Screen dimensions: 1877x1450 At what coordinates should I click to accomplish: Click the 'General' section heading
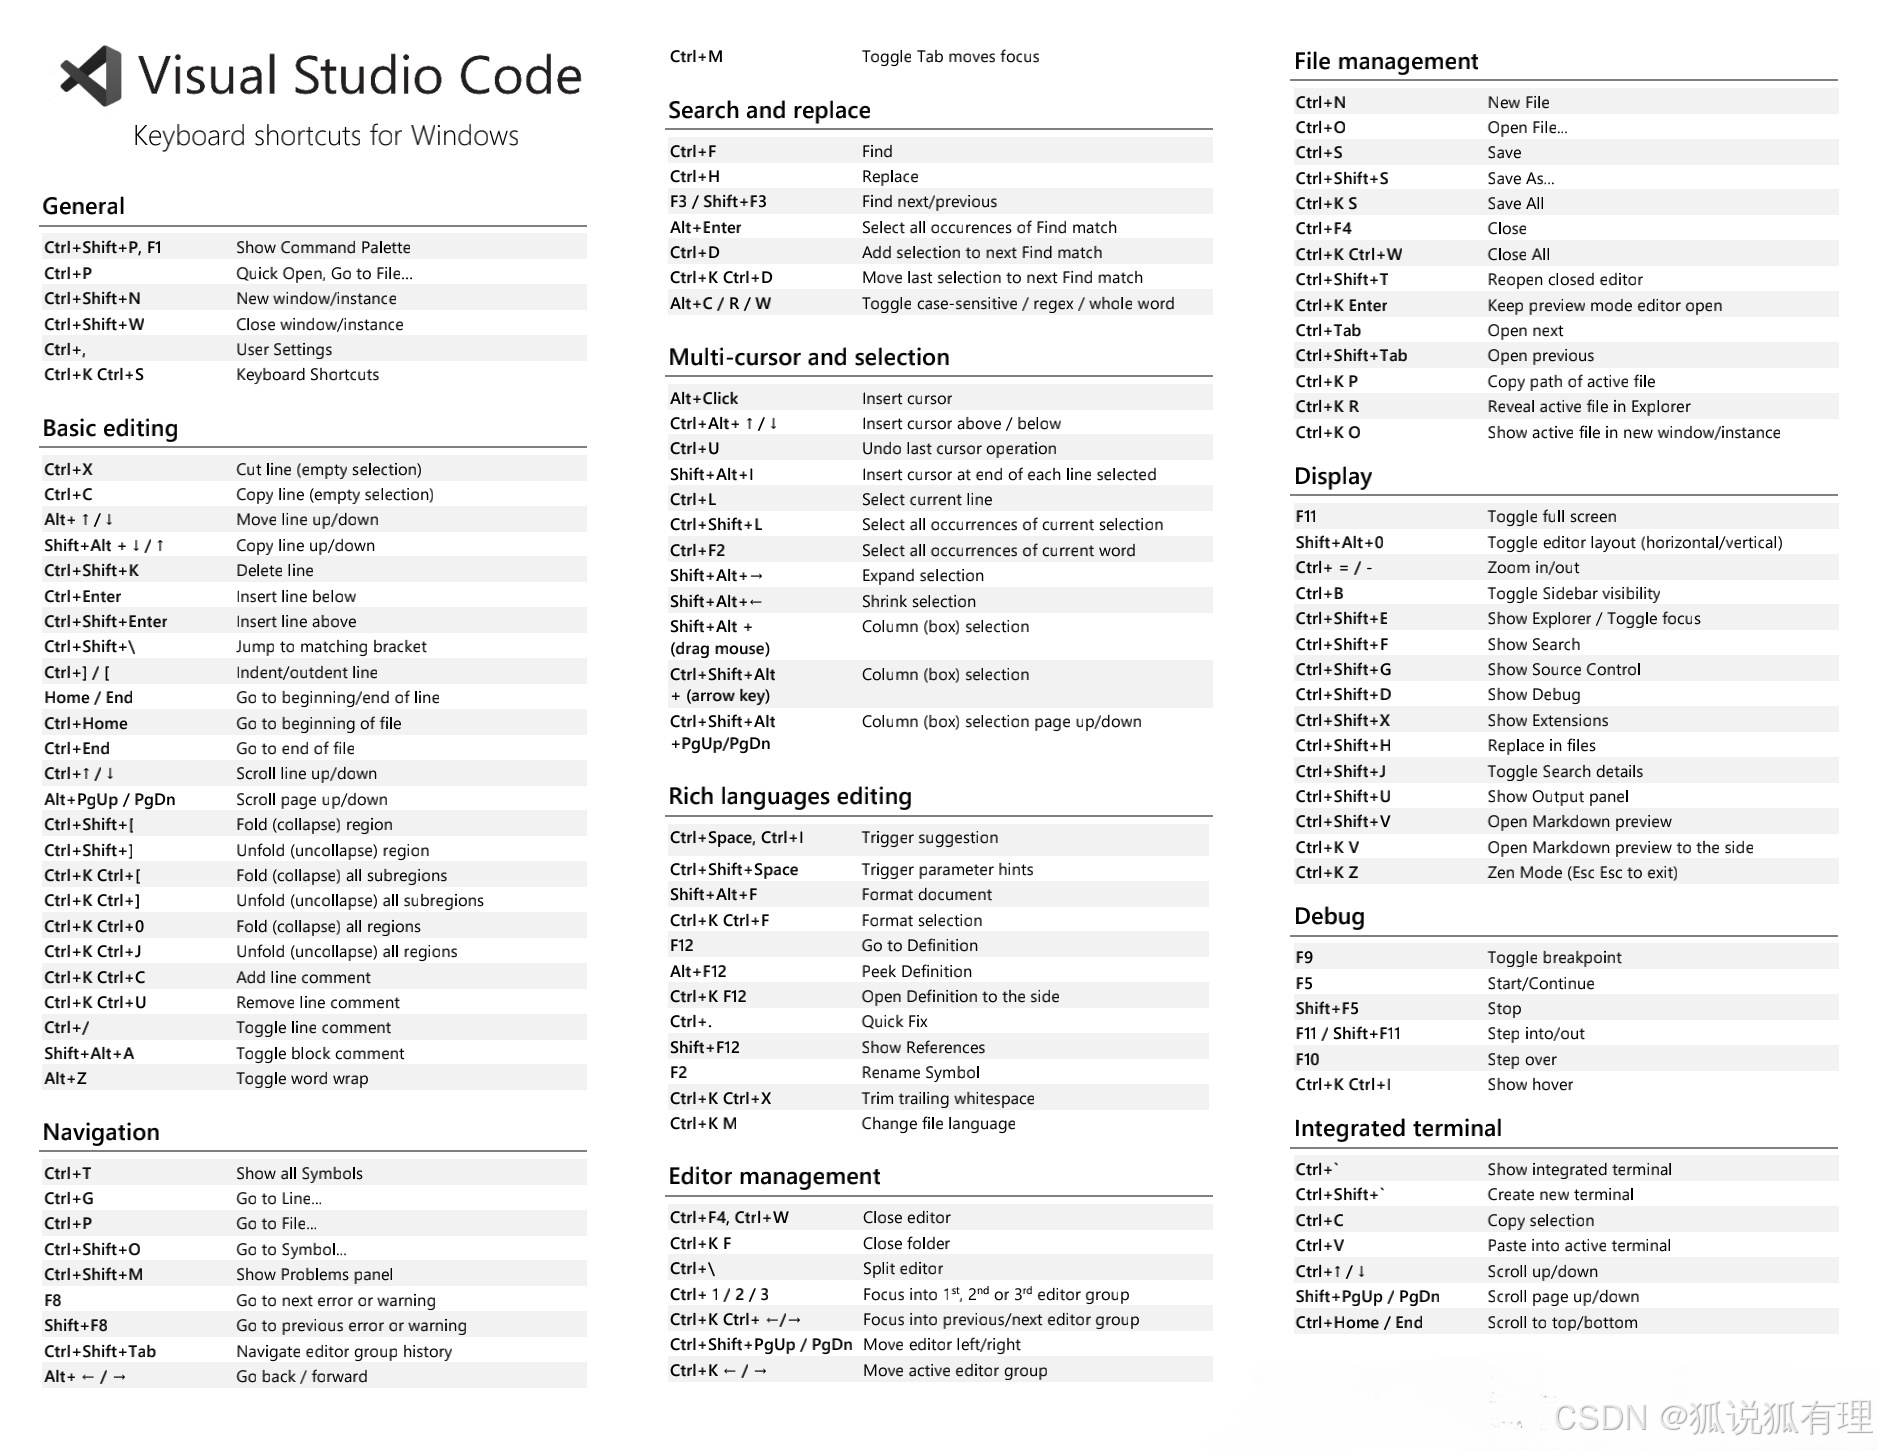(83, 206)
